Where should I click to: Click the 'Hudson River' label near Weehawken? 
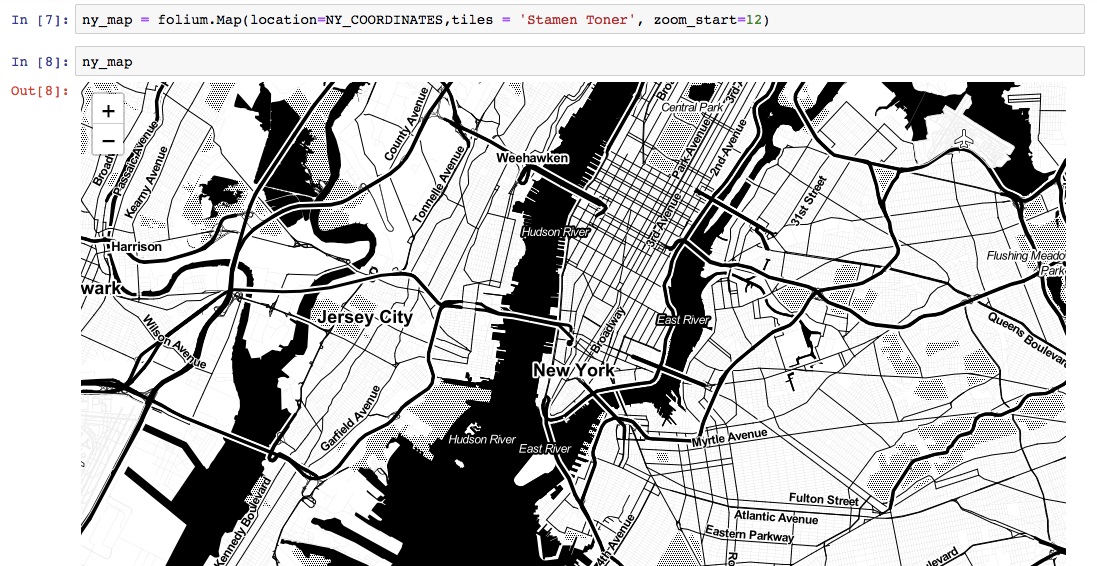click(x=555, y=232)
